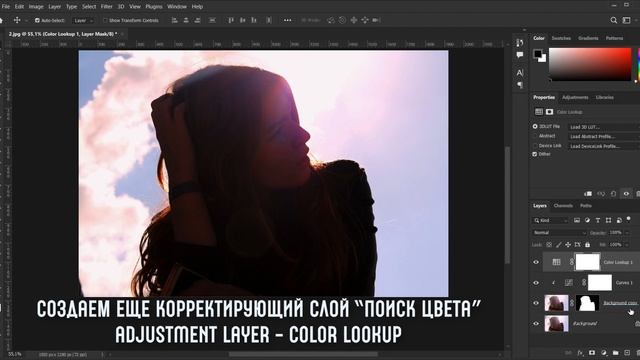Screen dimensions: 640x360
Task: Open the Opacity value dropdown arrow
Action: pos(627,233)
